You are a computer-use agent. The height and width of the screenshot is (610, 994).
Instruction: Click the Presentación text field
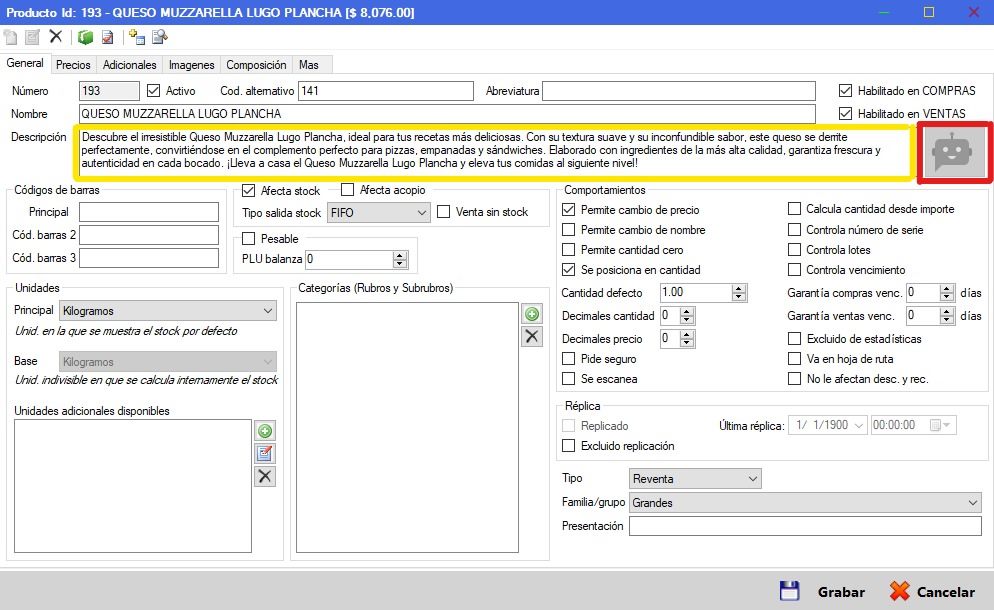pyautogui.click(x=805, y=526)
